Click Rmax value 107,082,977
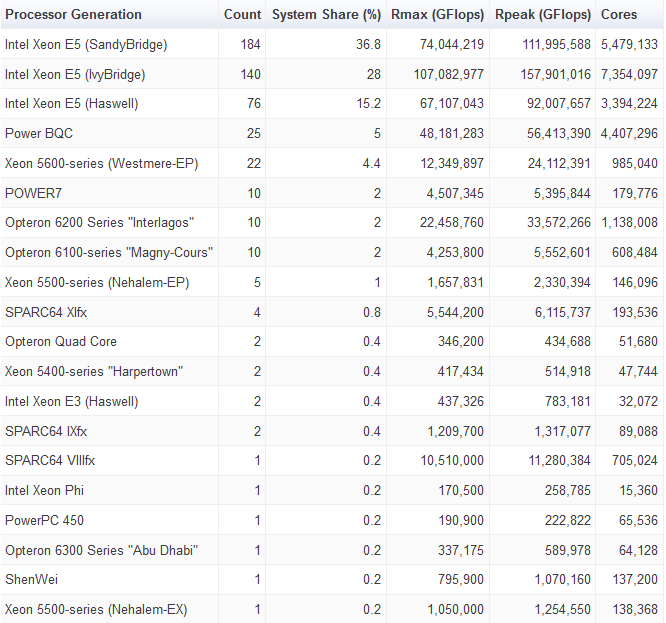 click(x=449, y=75)
